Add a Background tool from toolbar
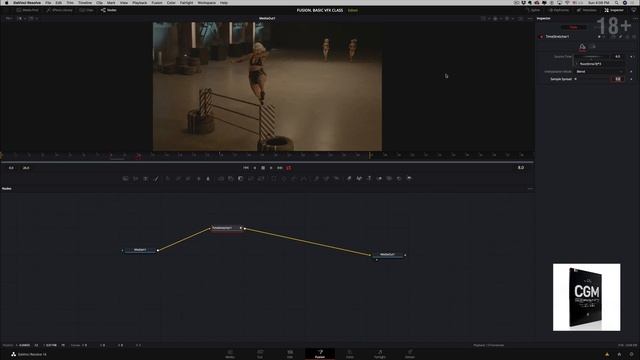The image size is (640, 360). coord(125,179)
